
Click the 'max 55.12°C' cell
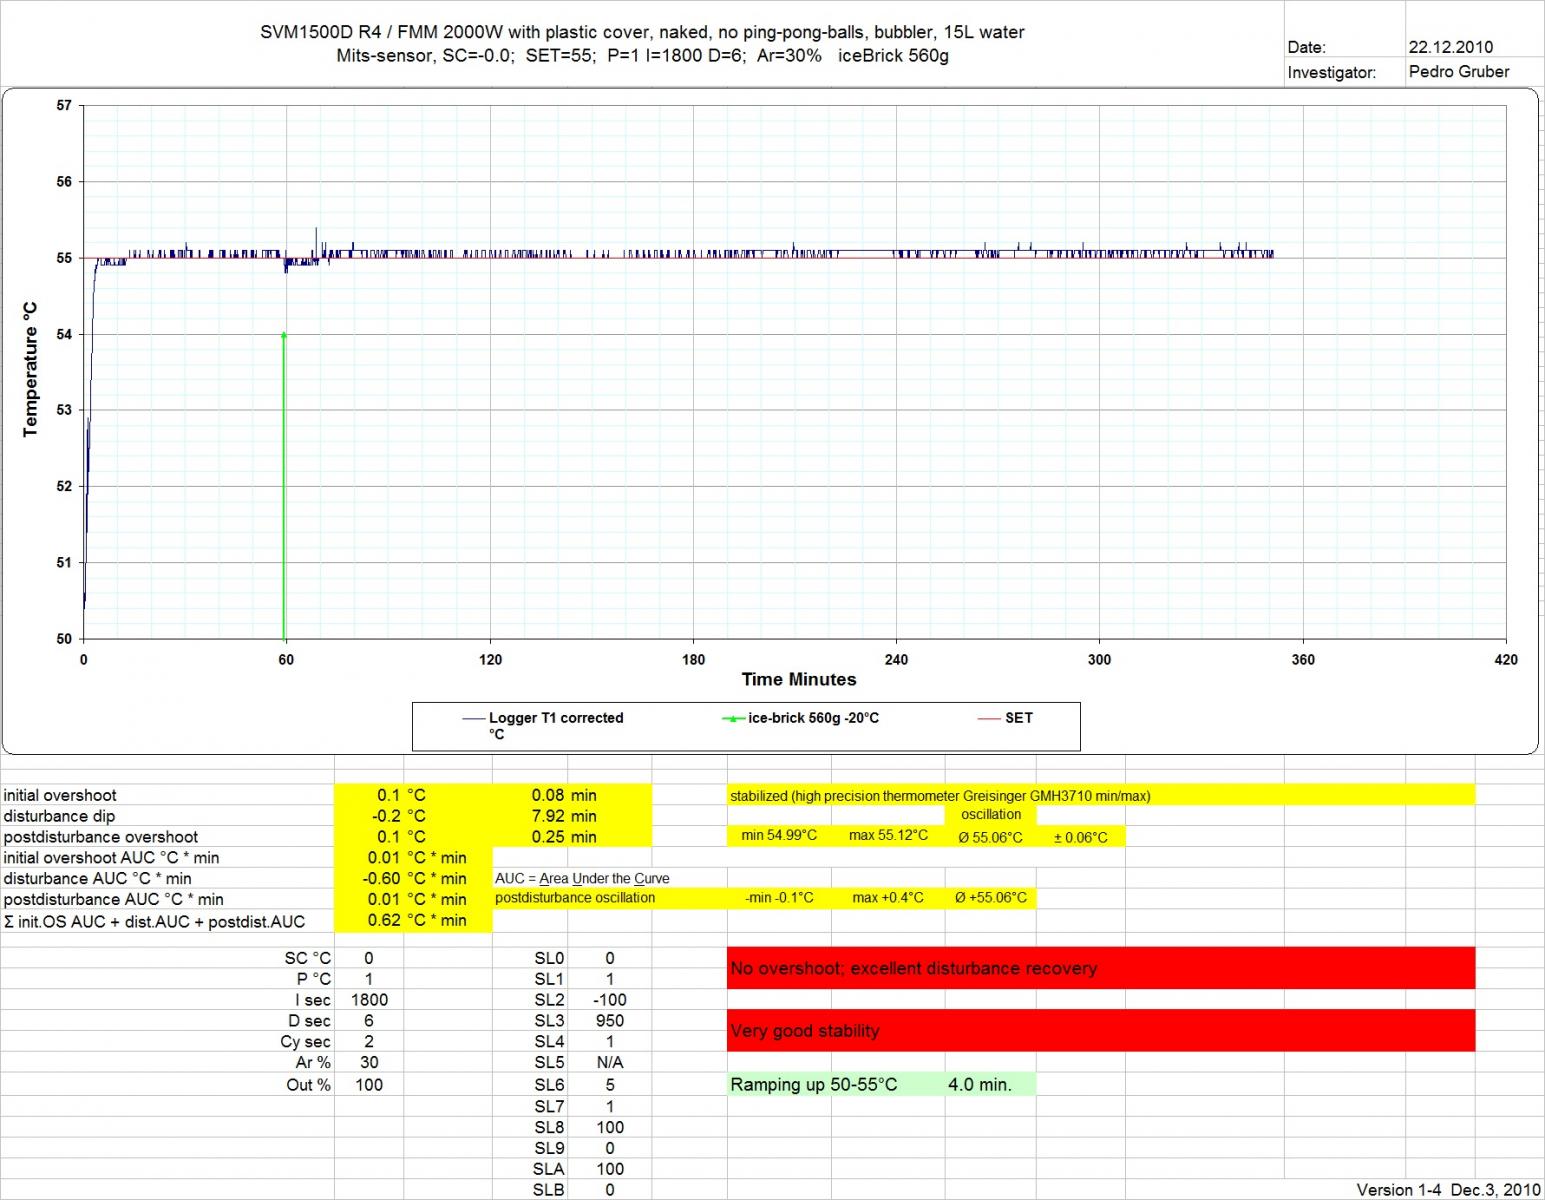(x=888, y=835)
